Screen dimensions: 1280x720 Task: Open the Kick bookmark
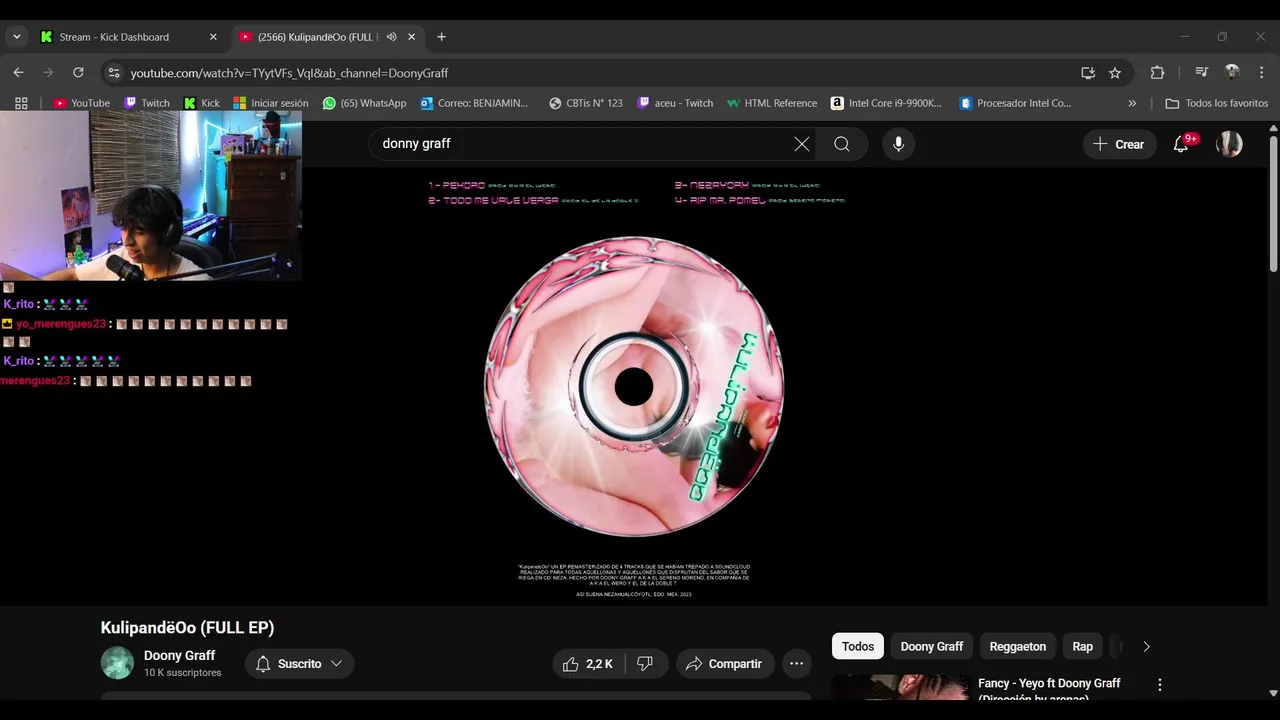pyautogui.click(x=201, y=103)
